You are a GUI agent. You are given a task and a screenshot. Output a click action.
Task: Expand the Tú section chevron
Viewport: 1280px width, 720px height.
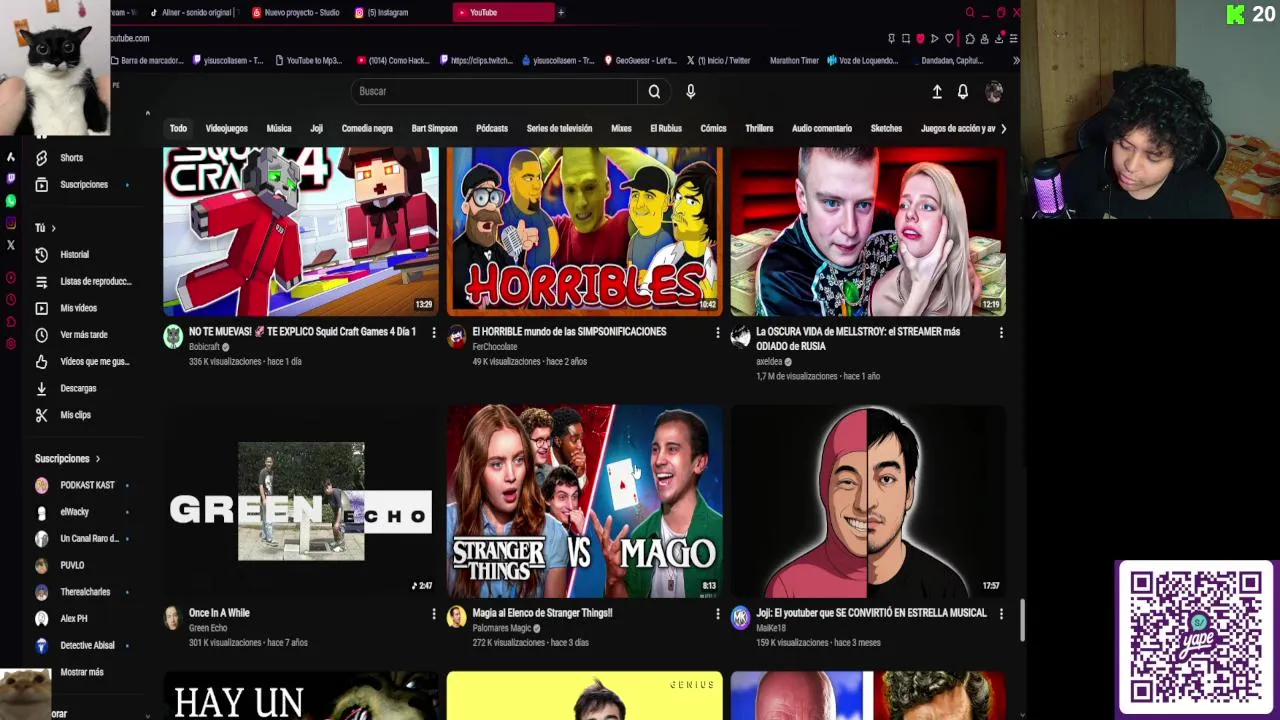tap(53, 228)
